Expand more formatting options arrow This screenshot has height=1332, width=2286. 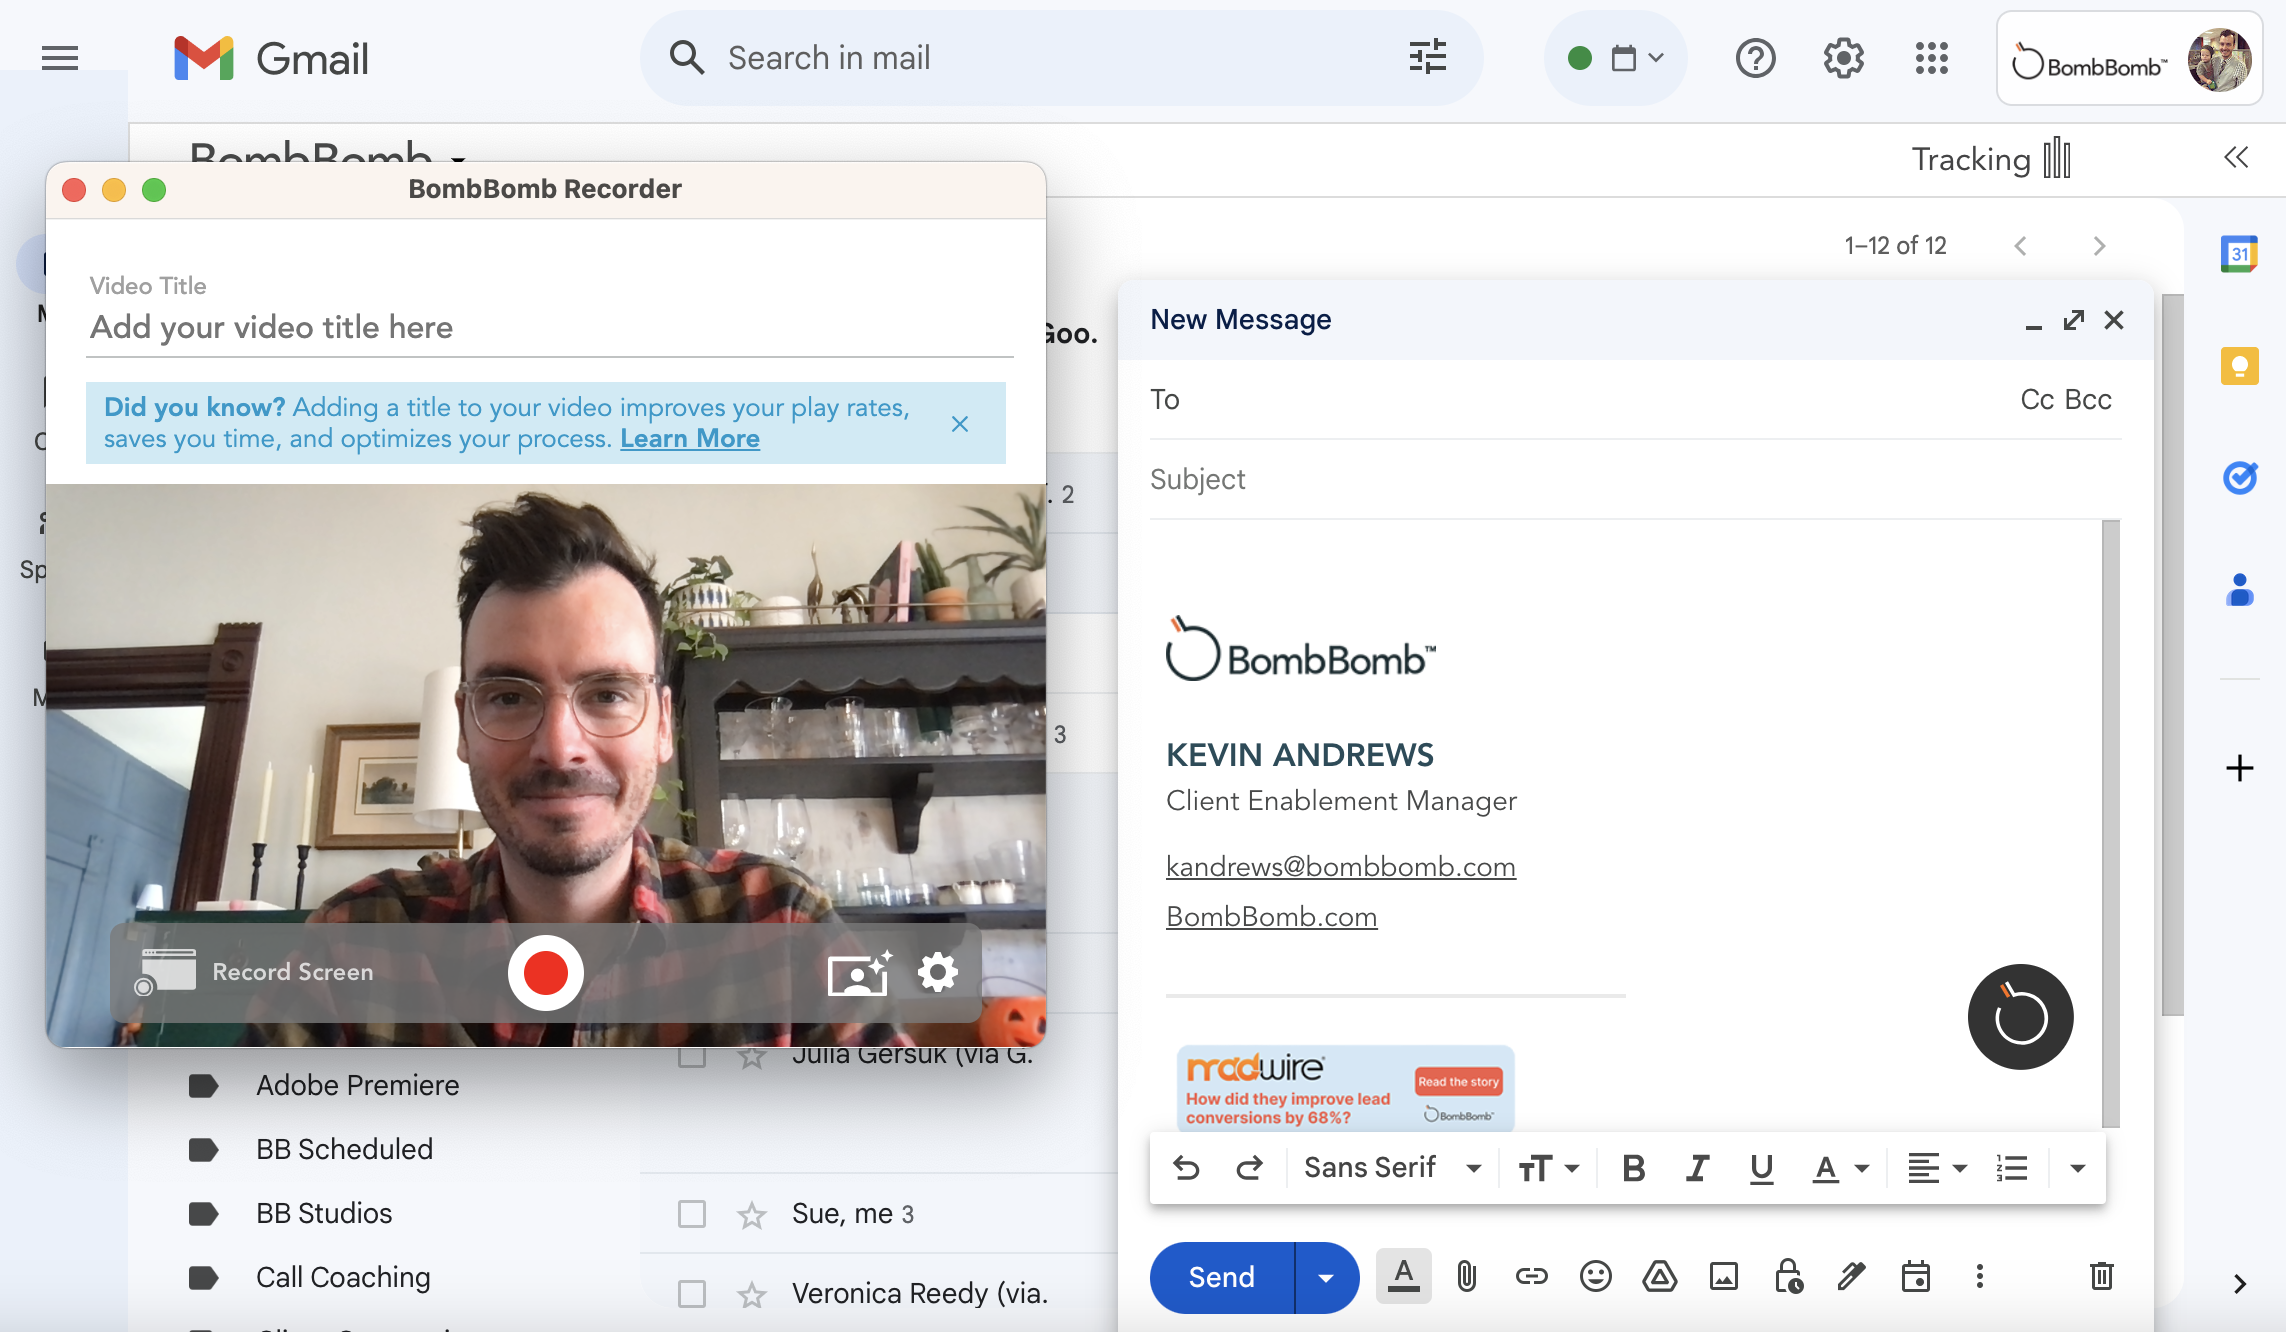[x=2077, y=1168]
